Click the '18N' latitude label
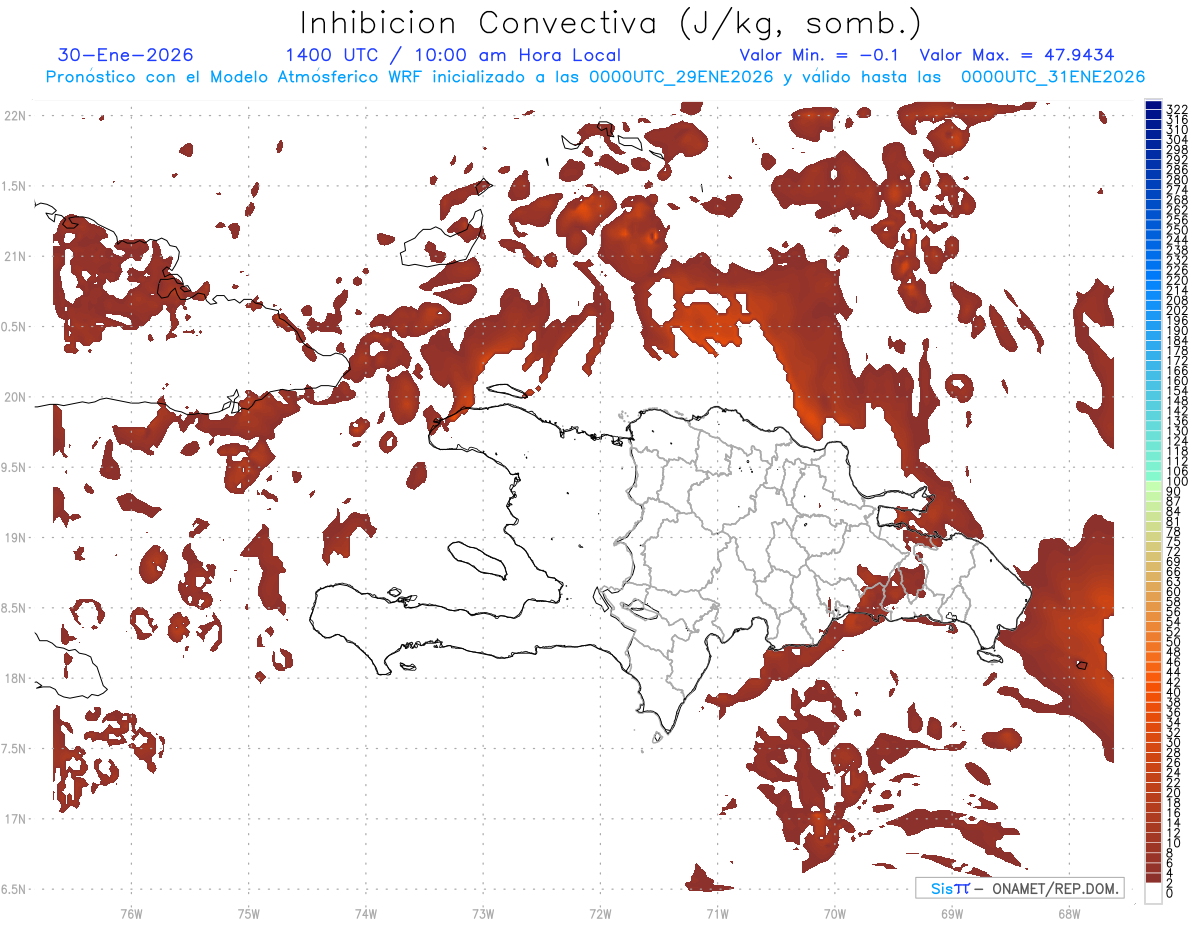The height and width of the screenshot is (927, 1200). [x=14, y=678]
